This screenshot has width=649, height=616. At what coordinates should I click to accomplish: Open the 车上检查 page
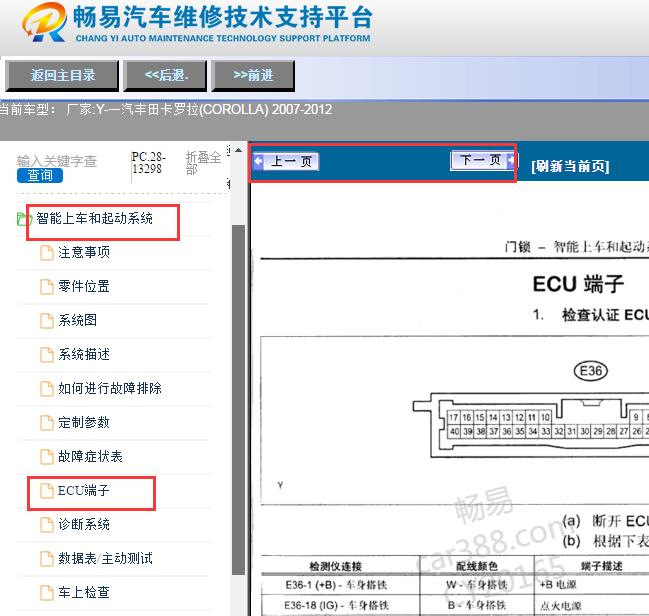84,592
